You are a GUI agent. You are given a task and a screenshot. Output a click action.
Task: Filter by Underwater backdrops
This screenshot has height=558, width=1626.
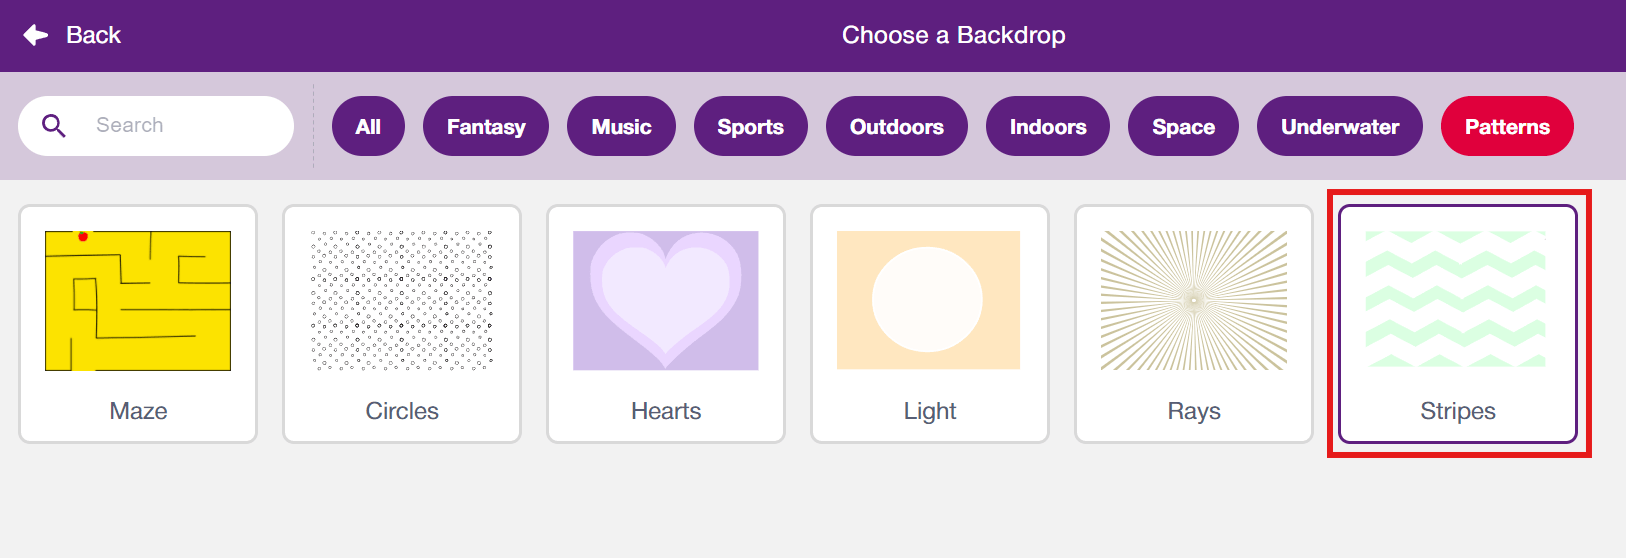coord(1339,127)
